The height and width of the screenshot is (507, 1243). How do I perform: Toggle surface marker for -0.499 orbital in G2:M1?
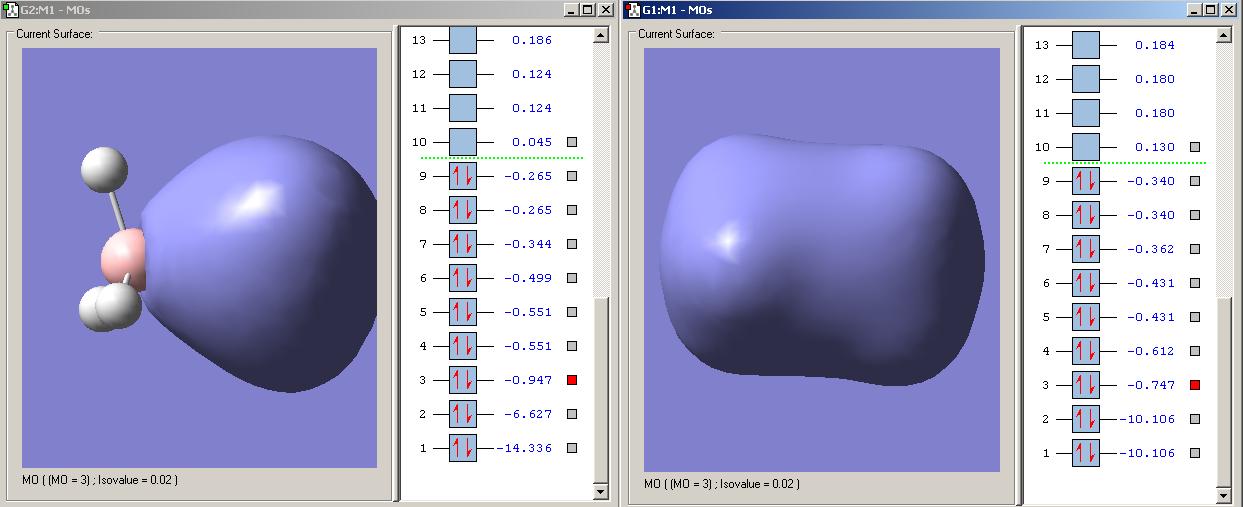tap(572, 278)
